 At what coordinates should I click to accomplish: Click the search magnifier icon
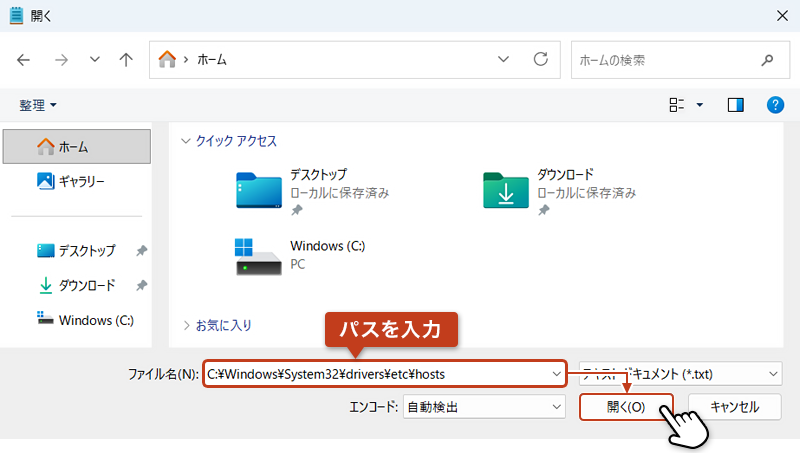pyautogui.click(x=767, y=60)
